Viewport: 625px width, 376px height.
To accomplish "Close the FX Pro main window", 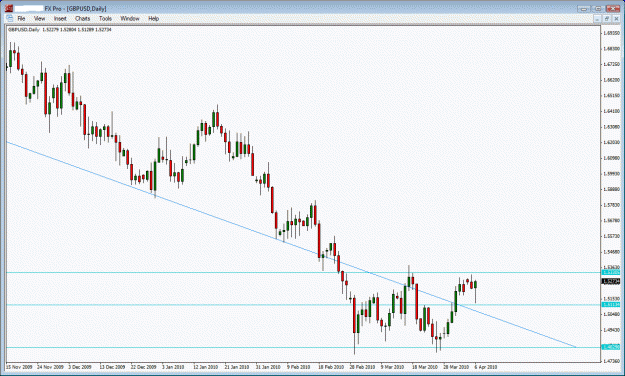I will click(613, 8).
